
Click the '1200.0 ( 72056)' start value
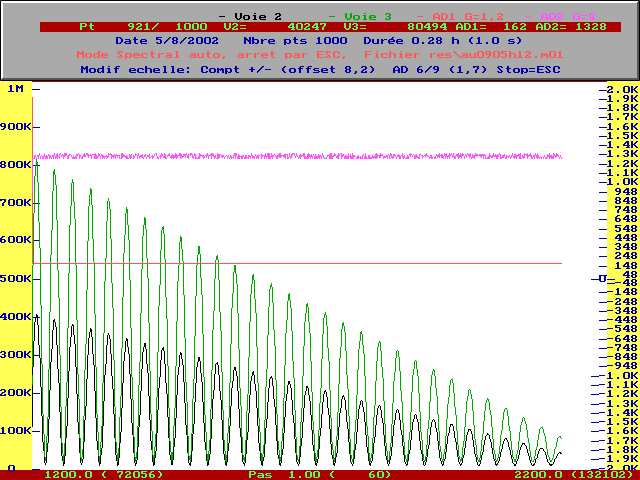coord(104,474)
